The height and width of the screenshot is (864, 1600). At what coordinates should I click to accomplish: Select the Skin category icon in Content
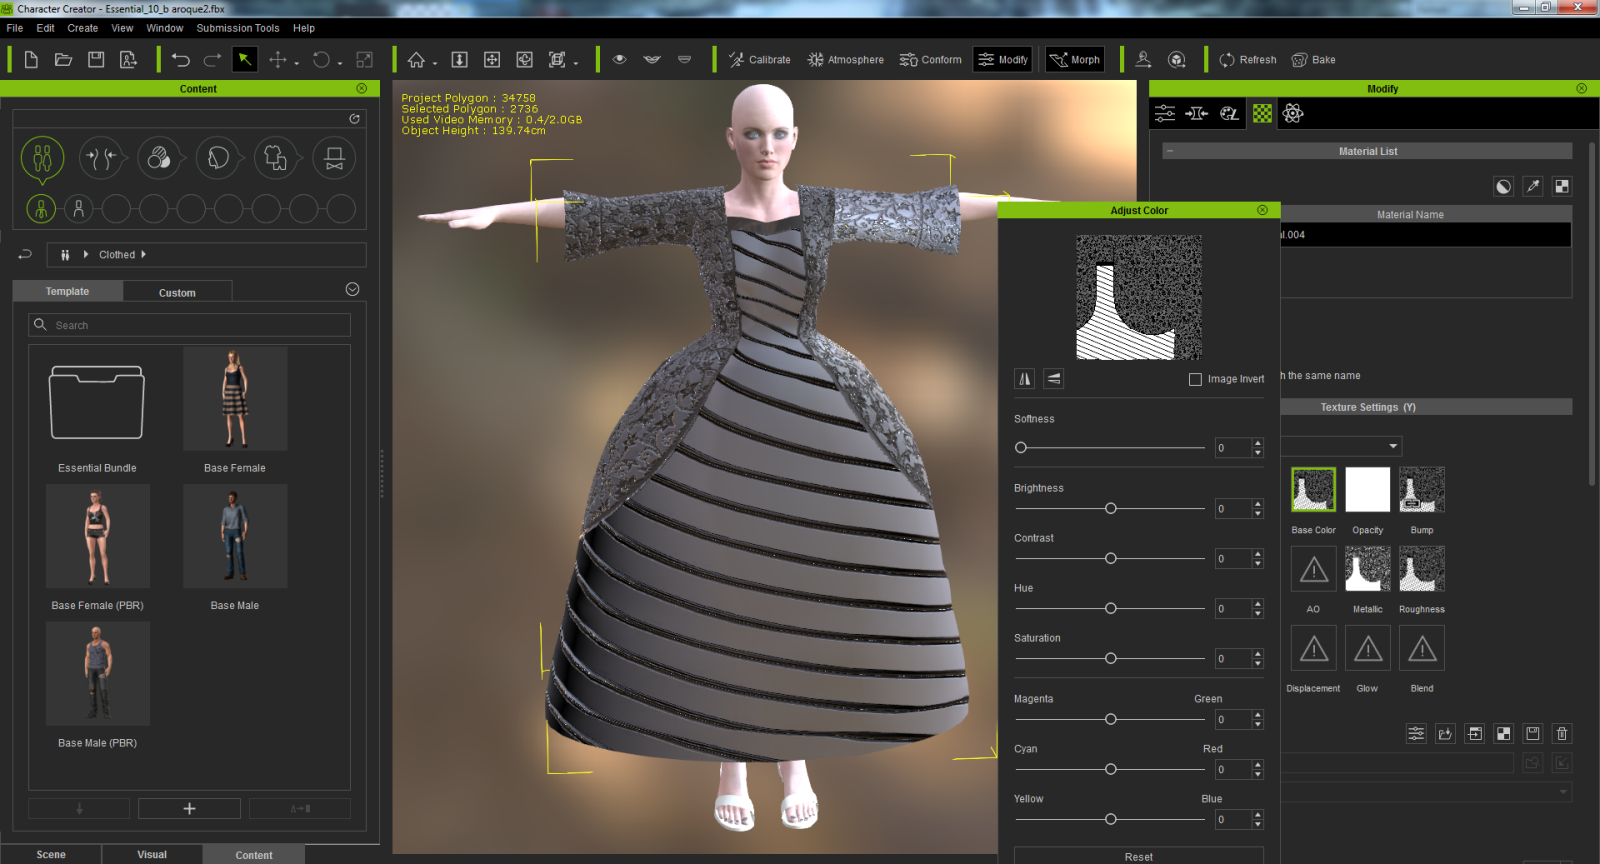tap(159, 158)
